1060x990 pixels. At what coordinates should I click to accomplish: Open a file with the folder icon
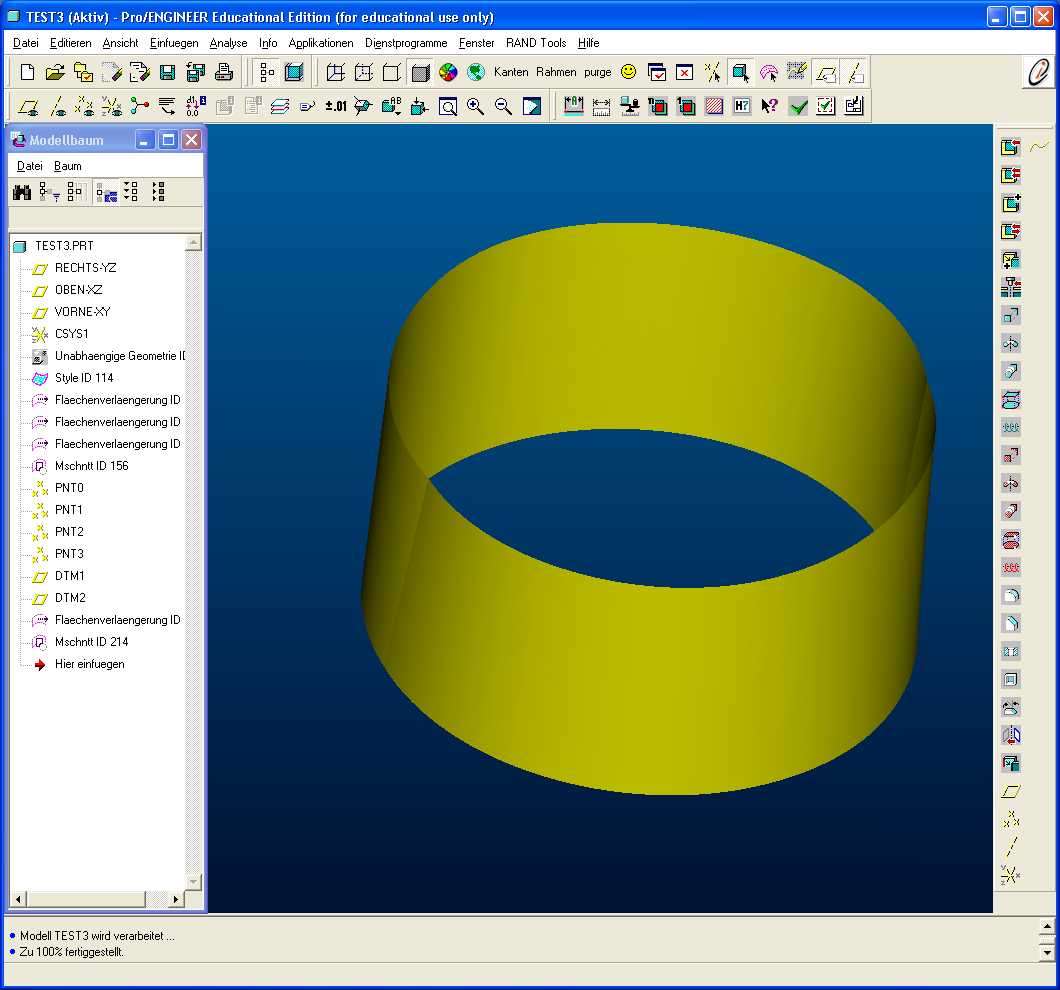55,72
